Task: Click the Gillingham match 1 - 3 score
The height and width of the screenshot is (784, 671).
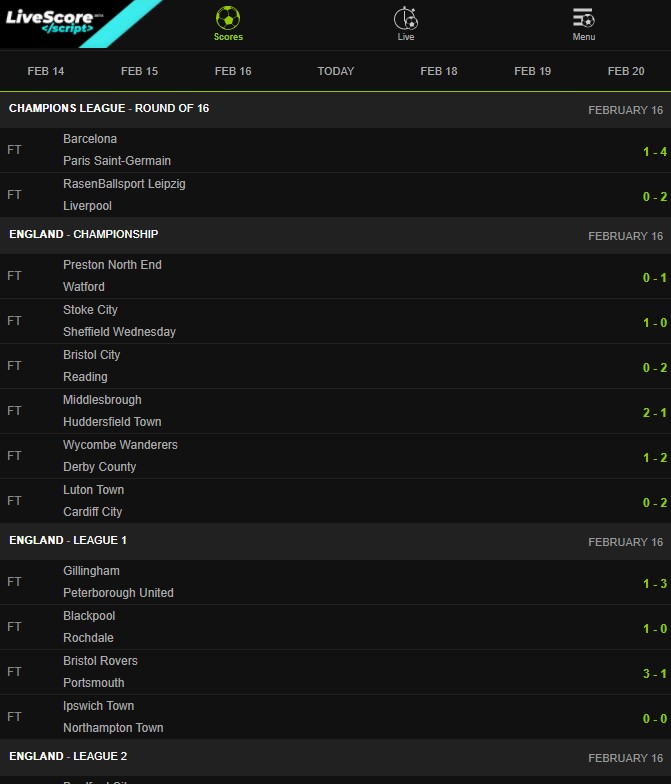Action: (x=654, y=584)
